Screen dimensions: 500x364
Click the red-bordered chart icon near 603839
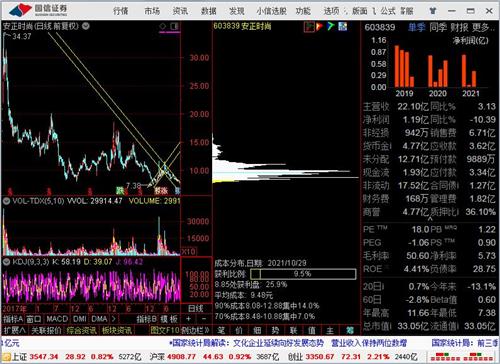coord(309,26)
